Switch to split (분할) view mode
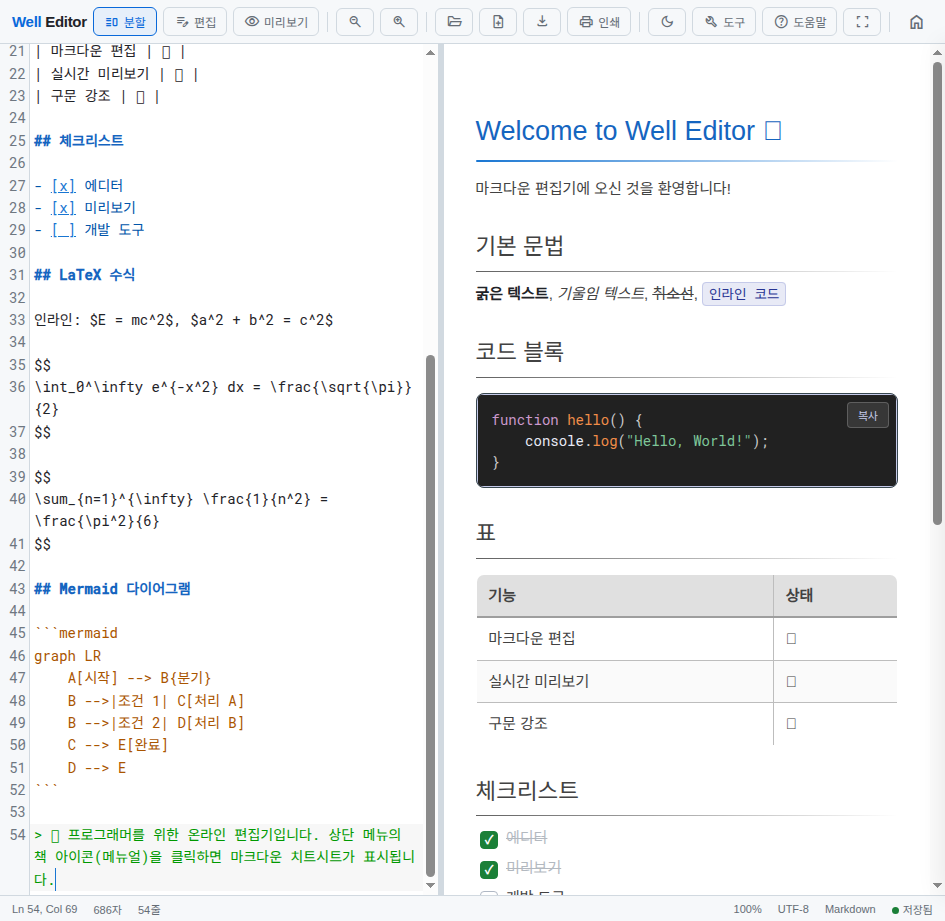This screenshot has width=945, height=921. pyautogui.click(x=125, y=22)
